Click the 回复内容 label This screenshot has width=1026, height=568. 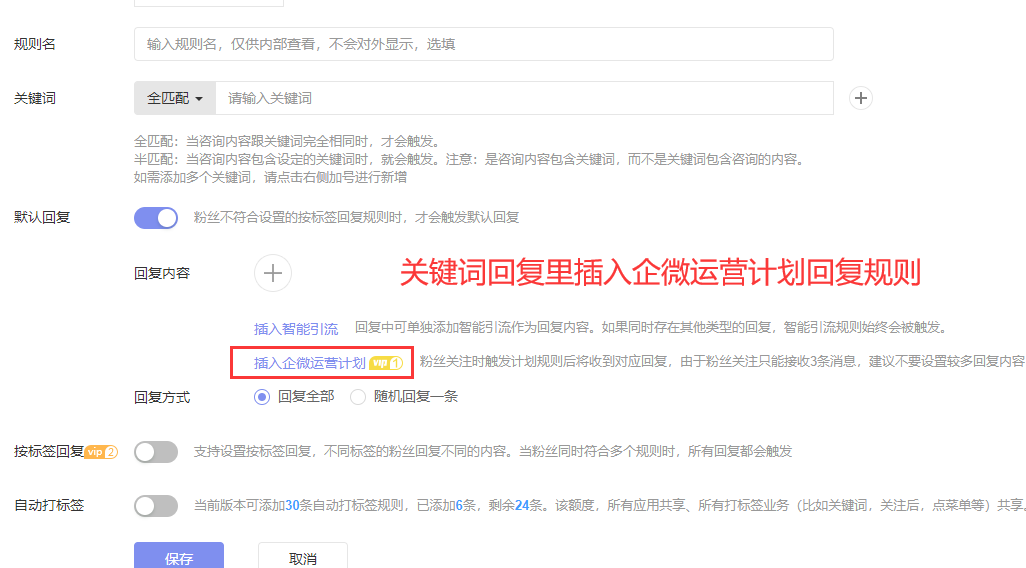point(162,274)
